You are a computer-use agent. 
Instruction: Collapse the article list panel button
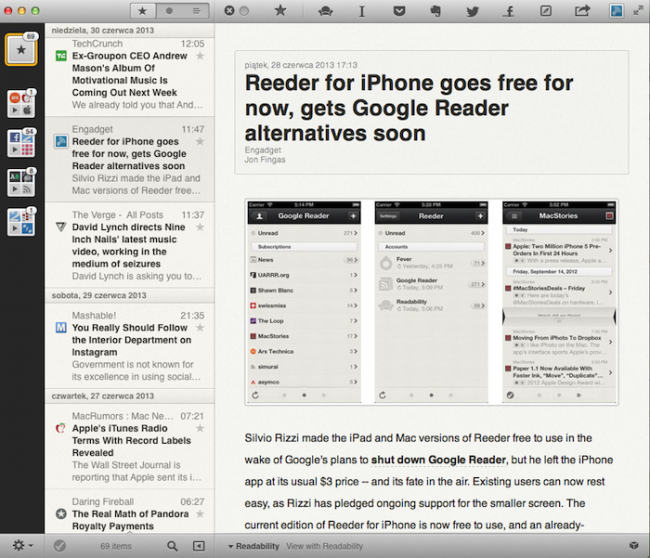[x=199, y=546]
